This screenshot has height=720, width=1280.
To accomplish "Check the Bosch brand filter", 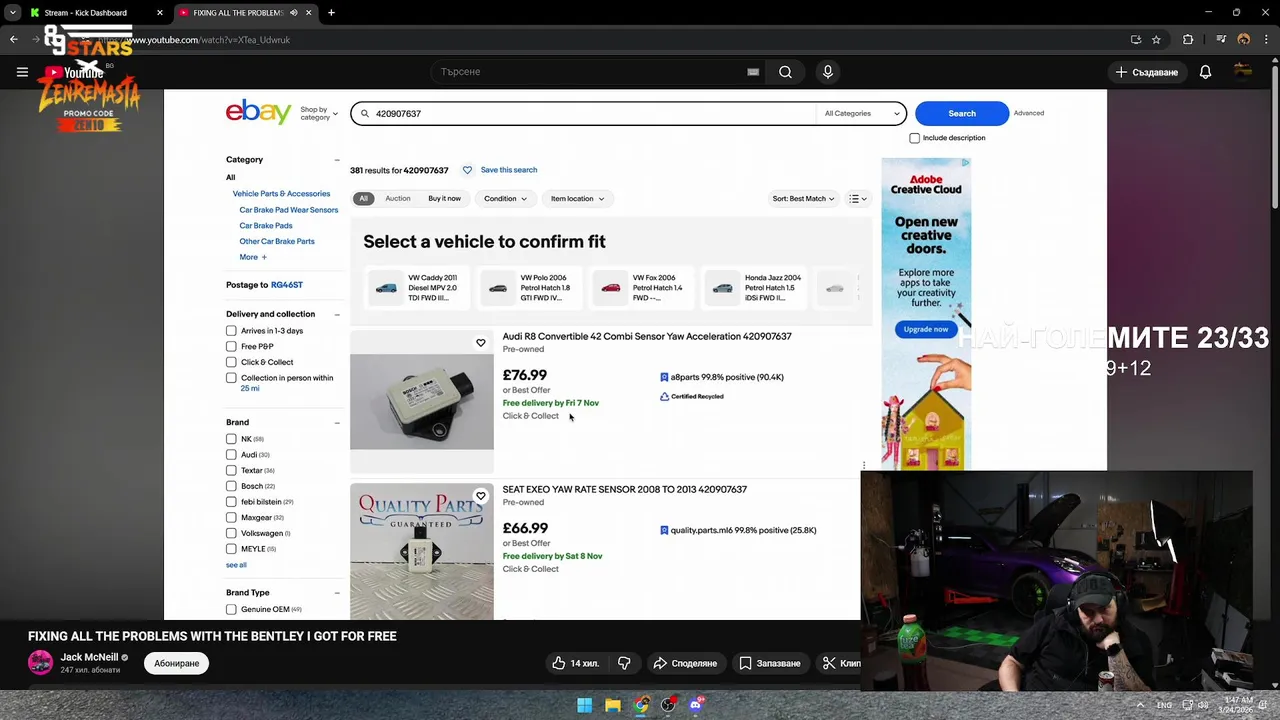I will 231,486.
